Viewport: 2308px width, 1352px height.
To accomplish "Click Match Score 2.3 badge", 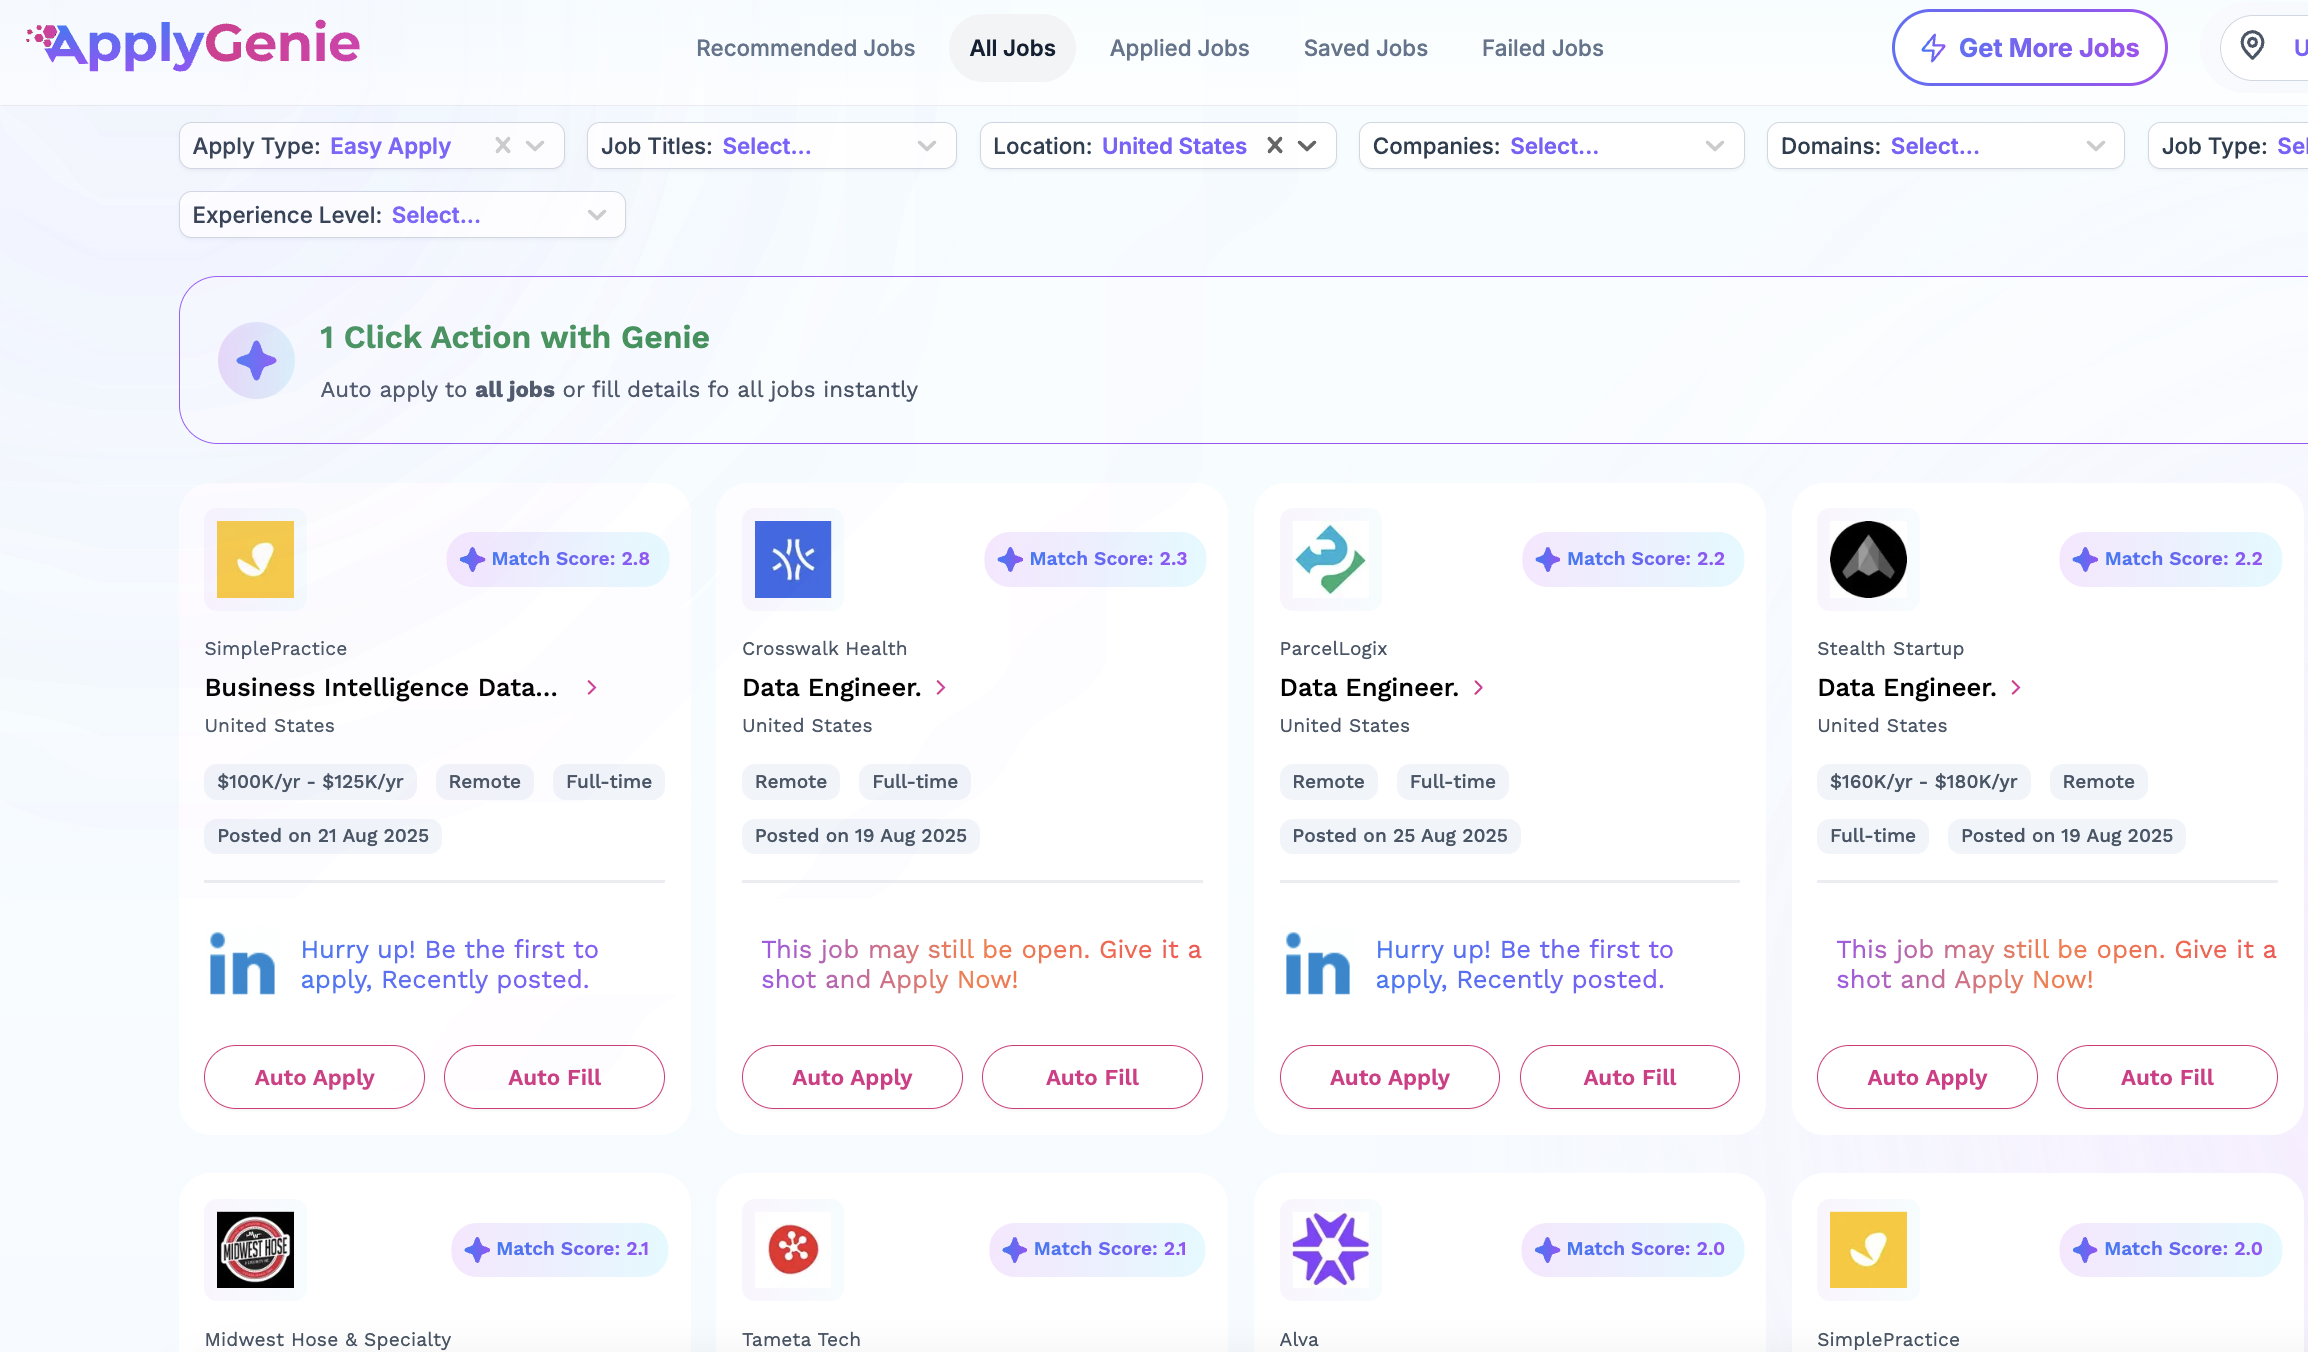I will coord(1095,559).
